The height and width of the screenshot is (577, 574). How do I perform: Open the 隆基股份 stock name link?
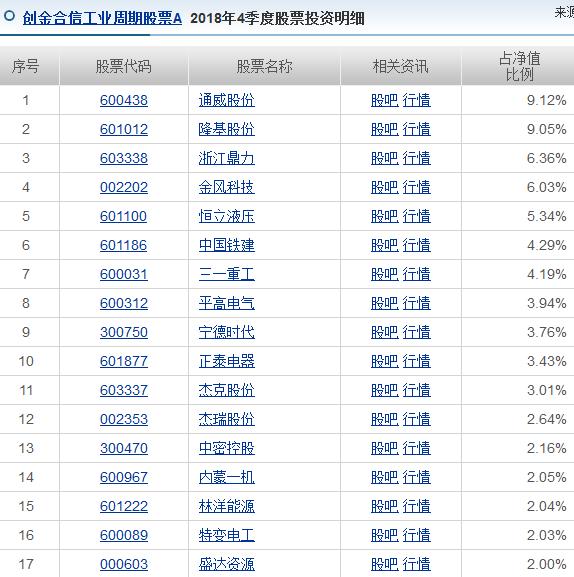[227, 129]
